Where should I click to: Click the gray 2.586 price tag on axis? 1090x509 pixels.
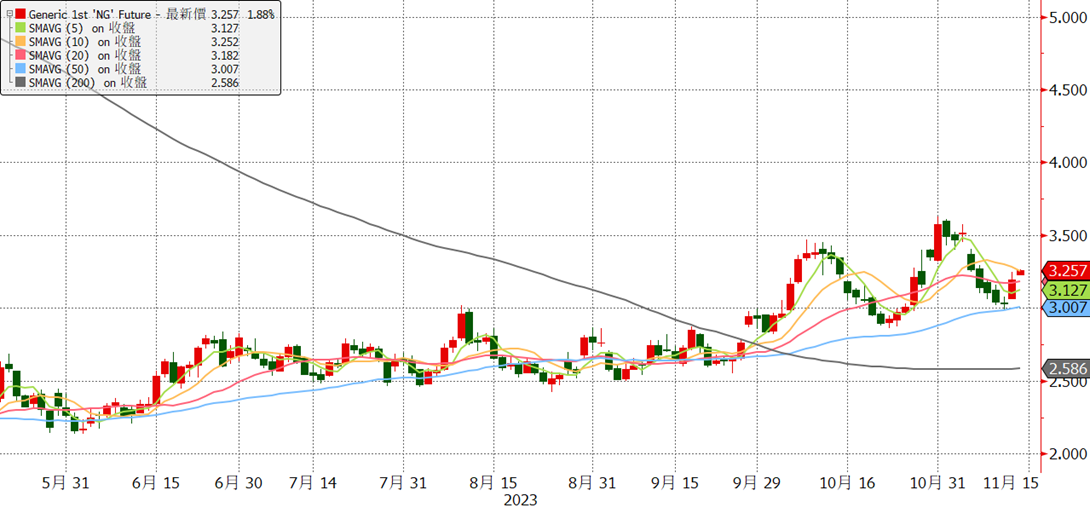coord(1066,368)
